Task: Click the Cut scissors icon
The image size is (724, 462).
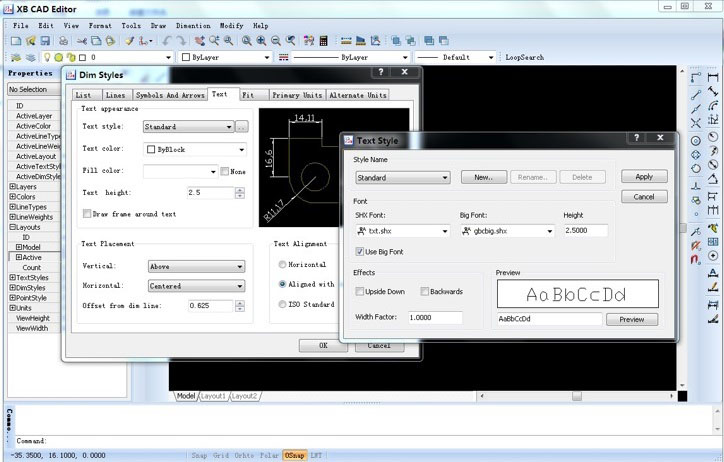Action: click(81, 41)
